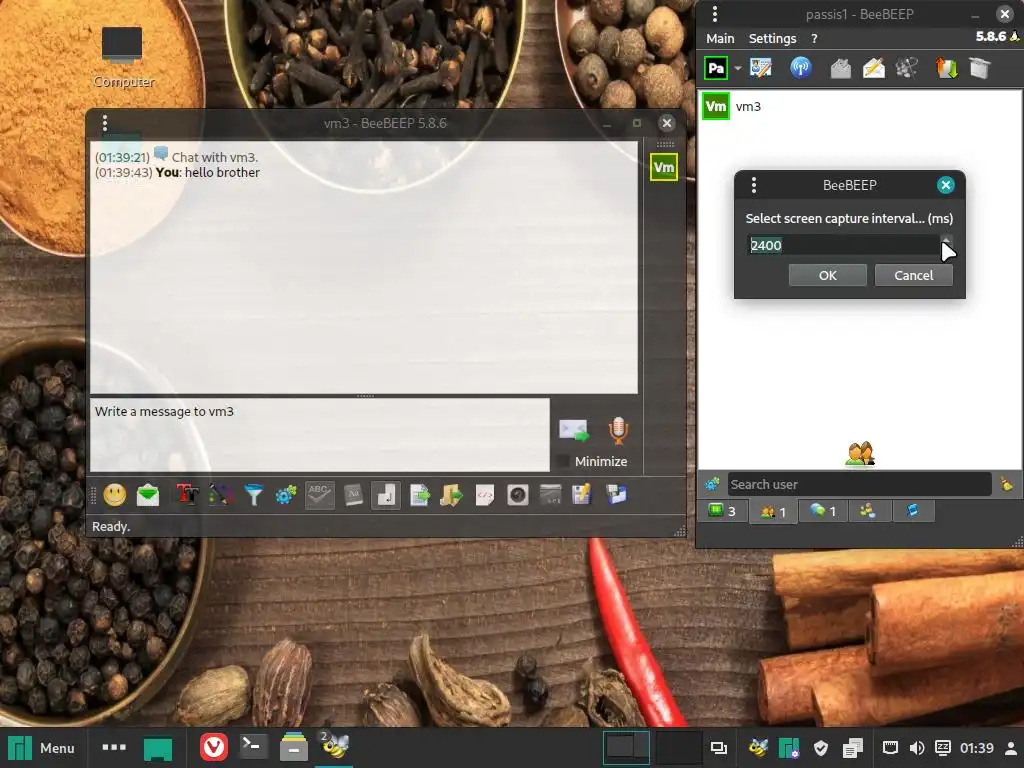Select user vm3 in the user list

coord(860,106)
